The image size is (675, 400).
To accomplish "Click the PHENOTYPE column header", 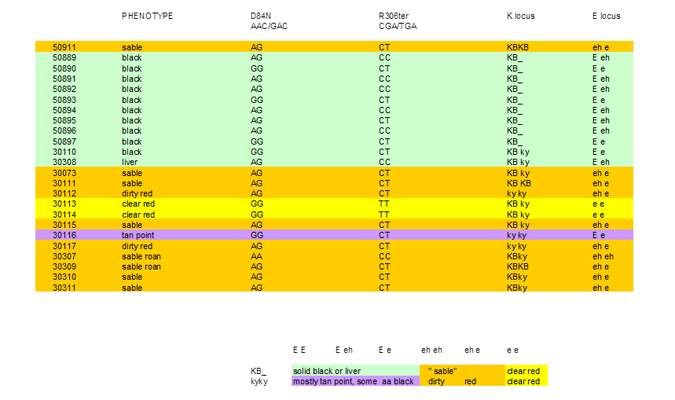I will tap(147, 16).
